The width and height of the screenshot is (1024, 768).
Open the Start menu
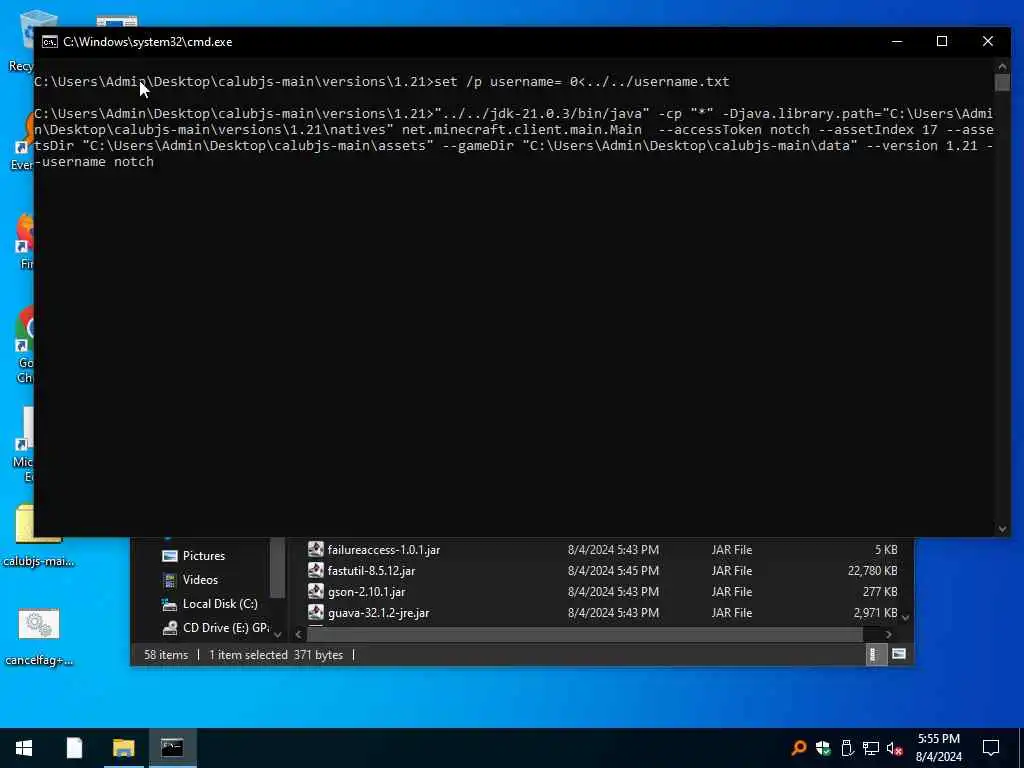tap(24, 748)
